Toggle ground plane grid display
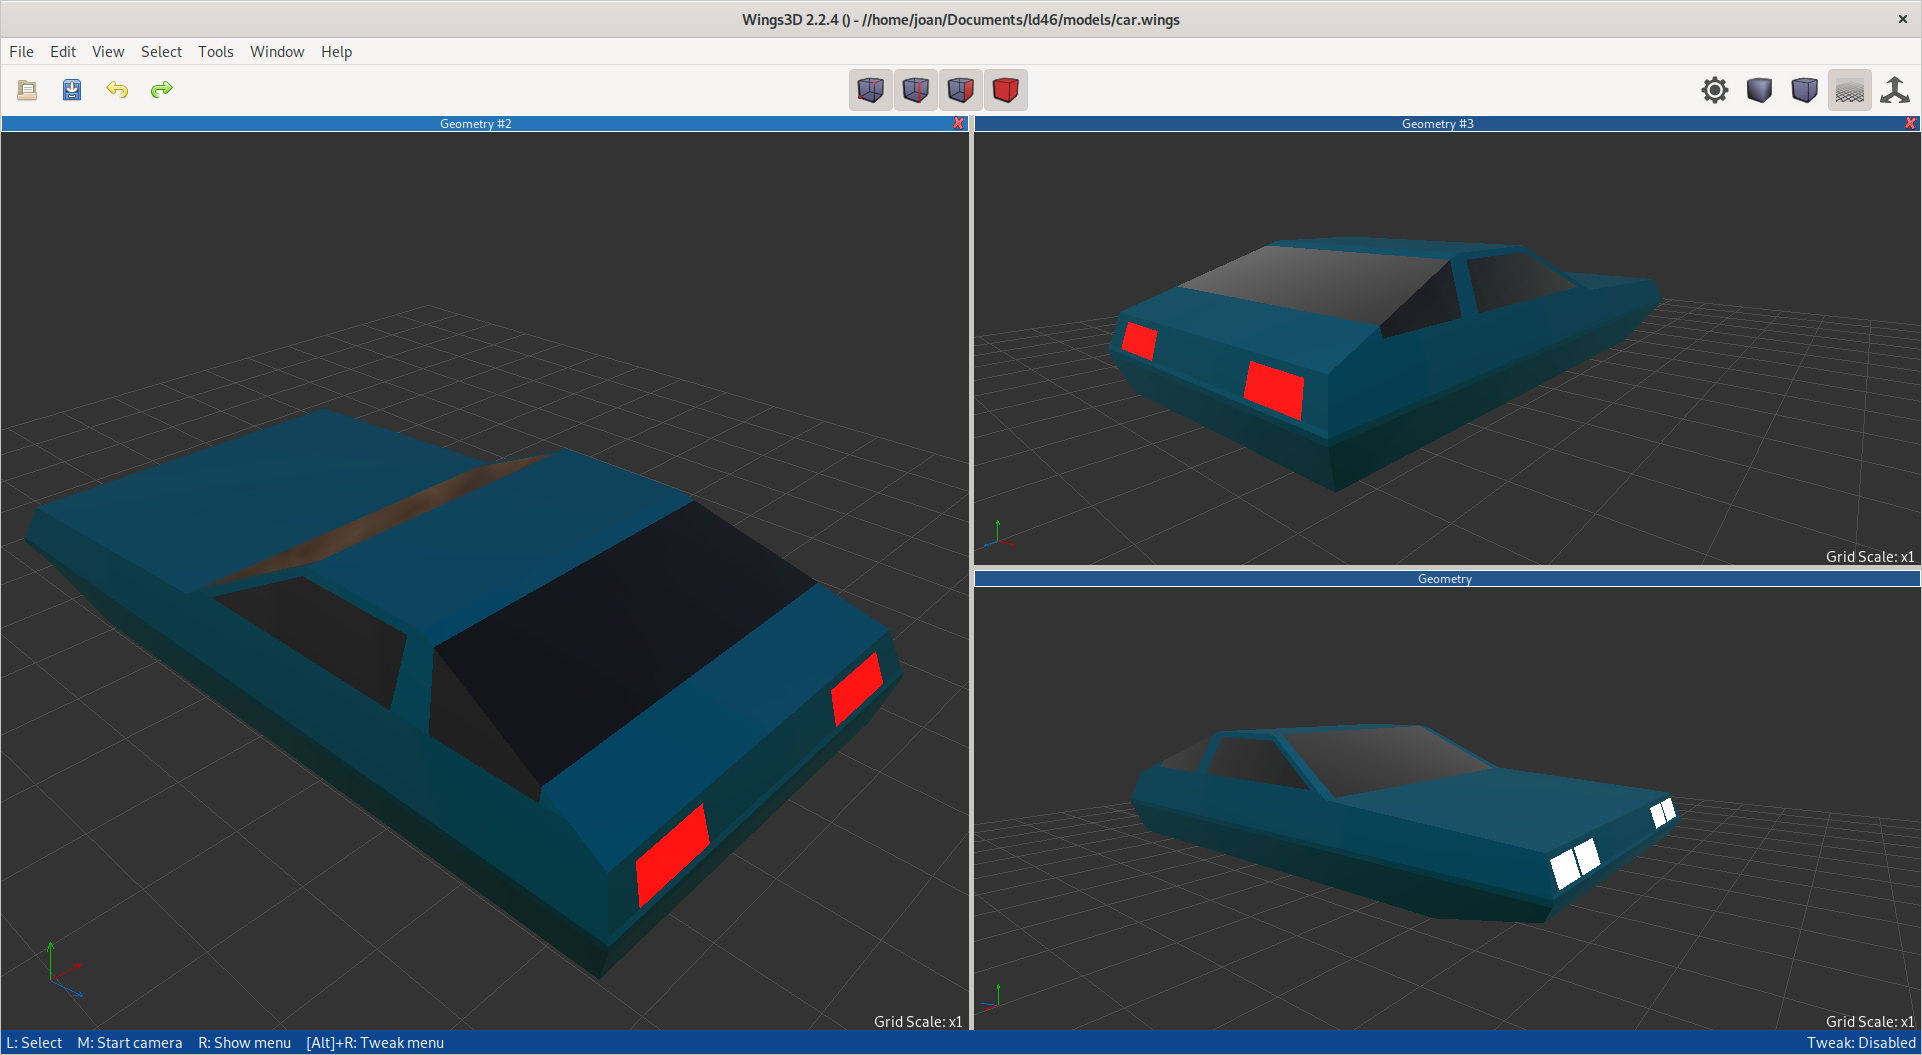Screen dimensions: 1922x1055 pos(1850,90)
